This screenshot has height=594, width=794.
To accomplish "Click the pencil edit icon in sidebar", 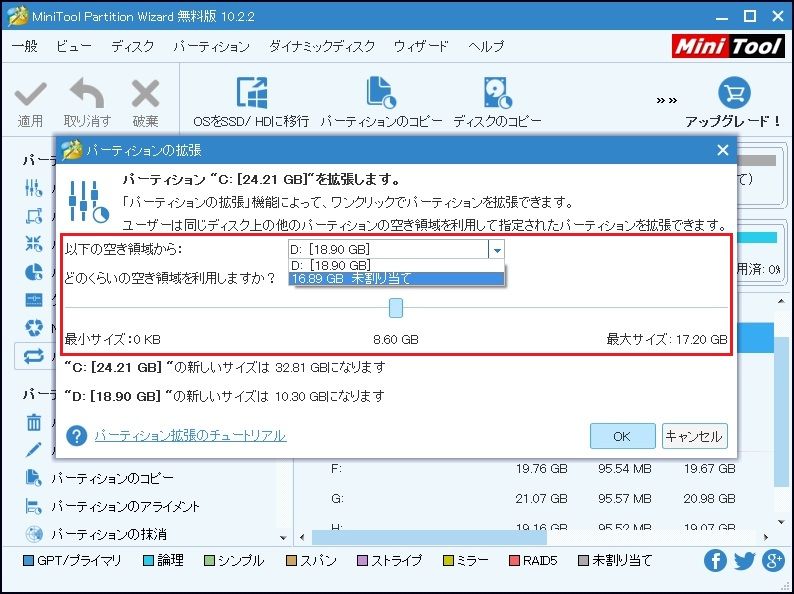I will tap(33, 450).
